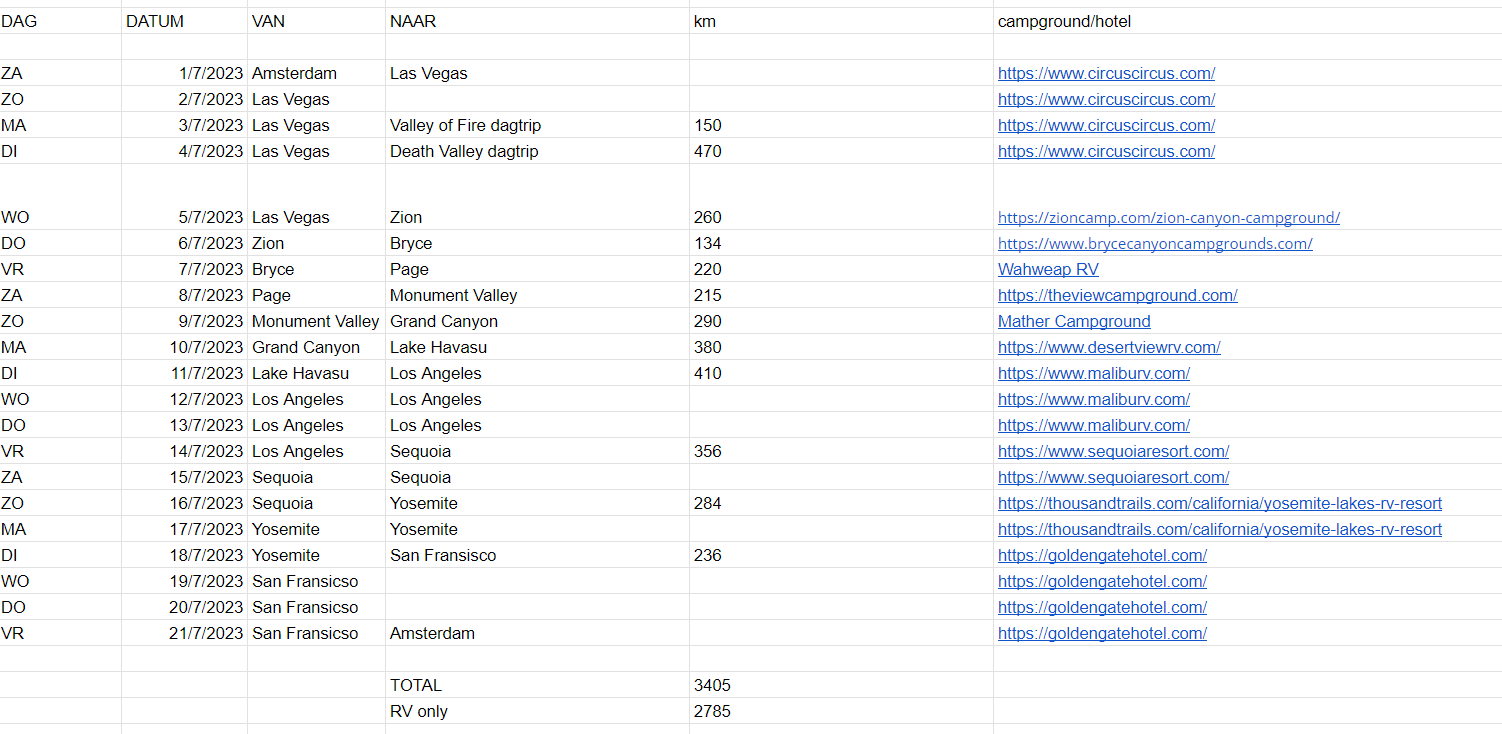Image resolution: width=1502 pixels, height=734 pixels.
Task: Open the maliburv.com link in the 11/7/2023 row
Action: tap(1093, 374)
